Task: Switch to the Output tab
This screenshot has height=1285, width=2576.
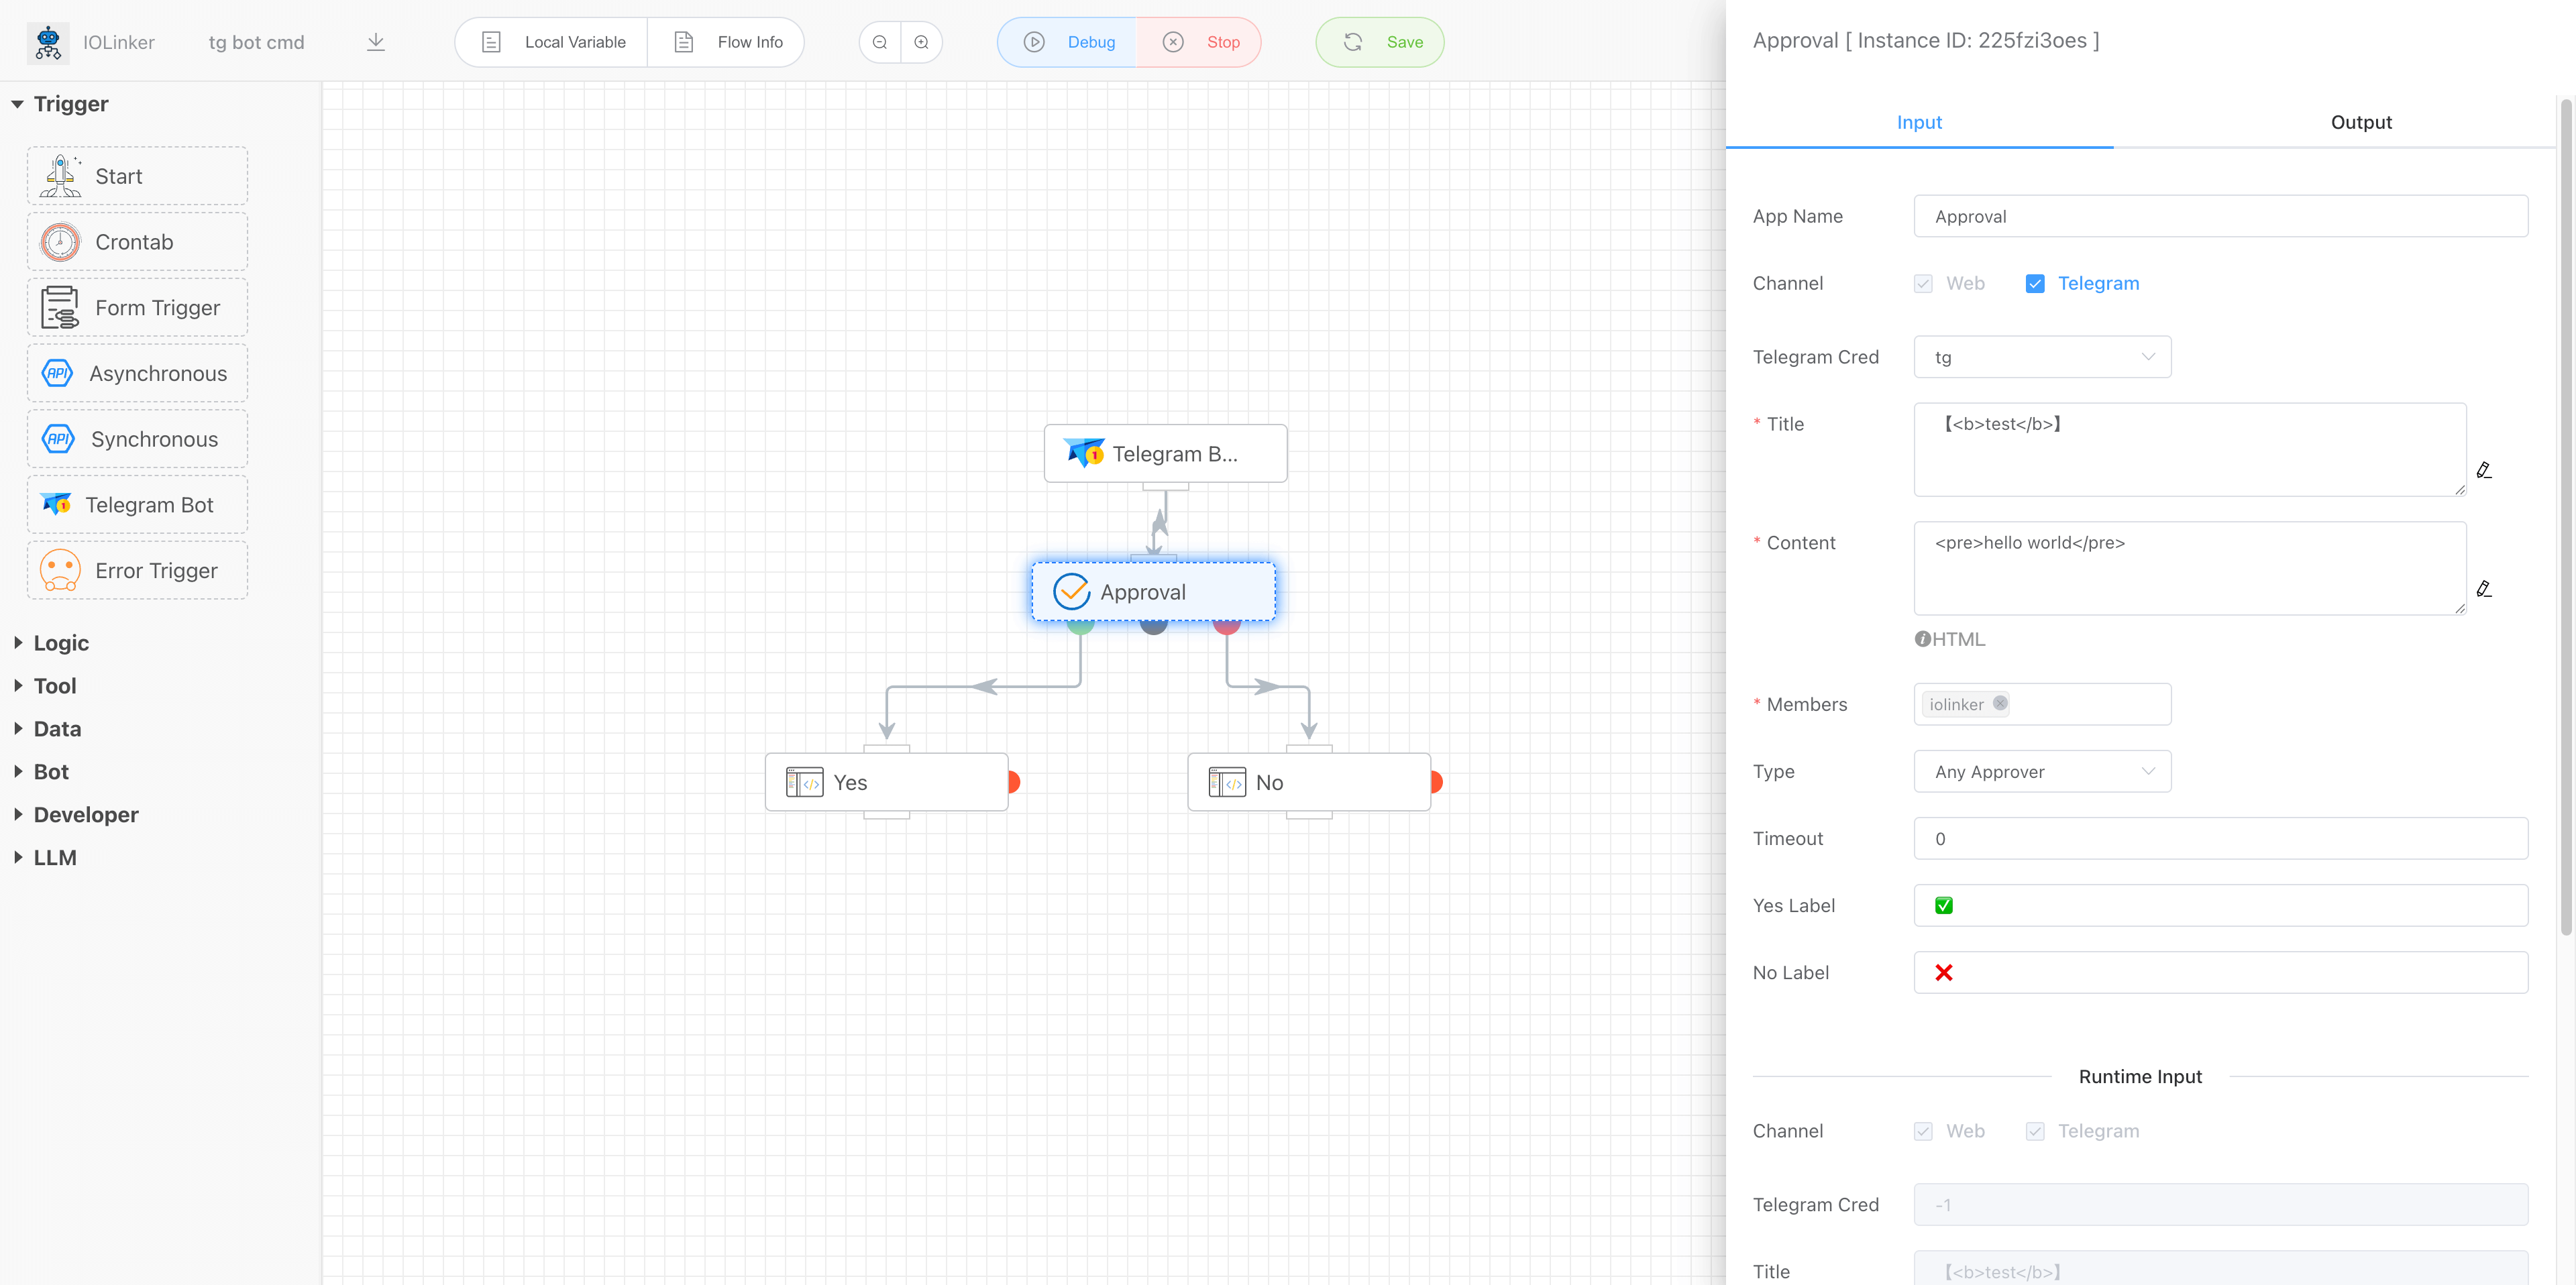Action: [x=2361, y=122]
